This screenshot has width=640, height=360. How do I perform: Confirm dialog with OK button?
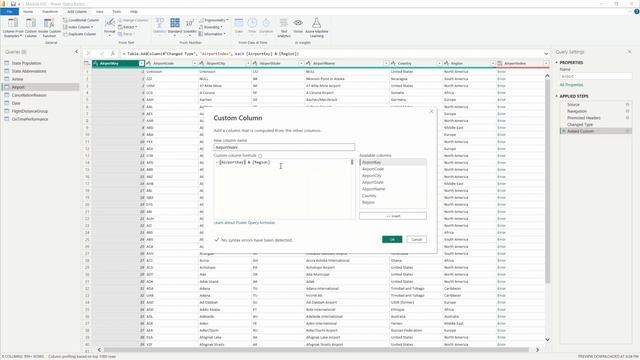392,239
